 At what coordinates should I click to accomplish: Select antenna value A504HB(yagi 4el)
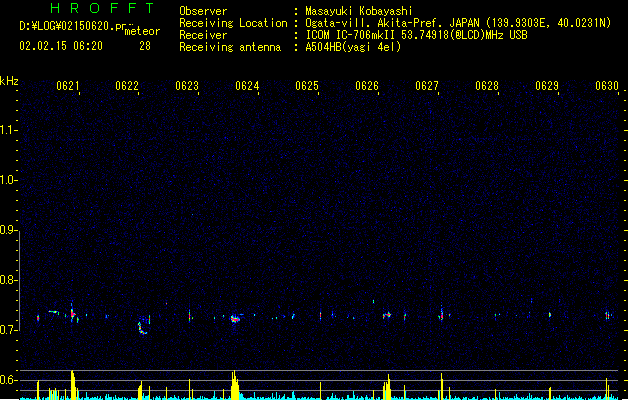tap(353, 47)
